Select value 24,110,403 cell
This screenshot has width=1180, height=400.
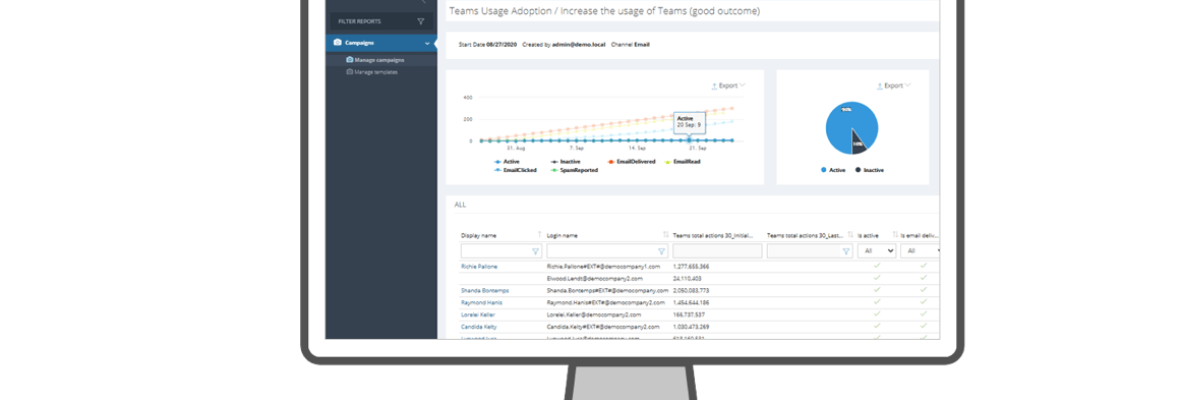pyautogui.click(x=688, y=278)
